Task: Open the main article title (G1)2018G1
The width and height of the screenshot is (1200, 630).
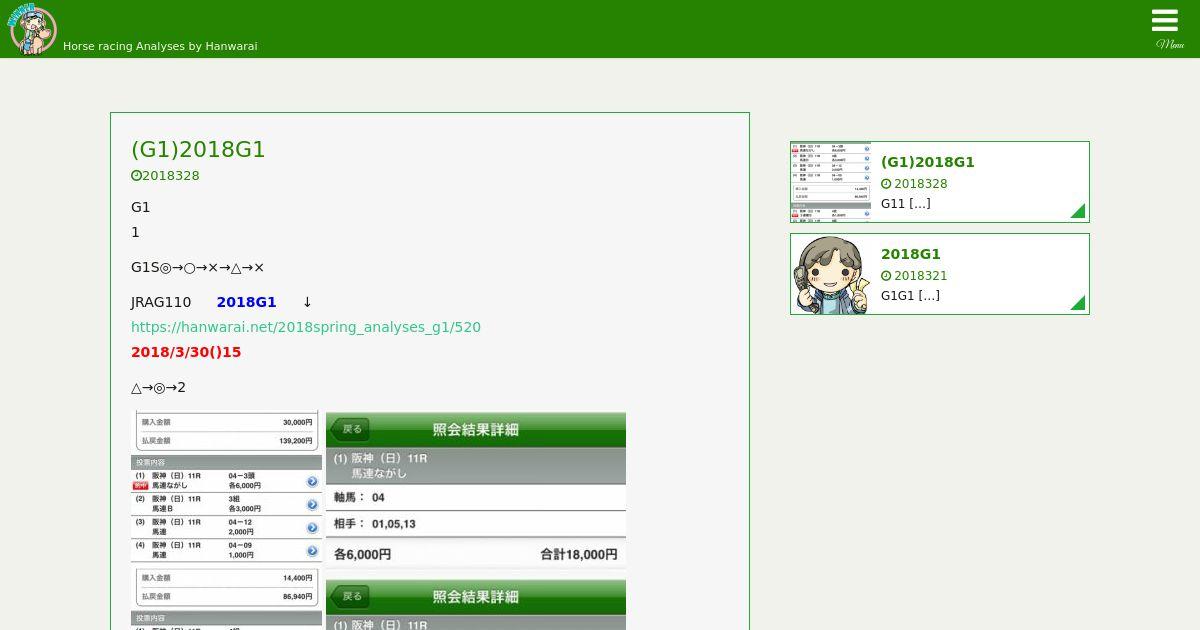Action: pos(198,149)
